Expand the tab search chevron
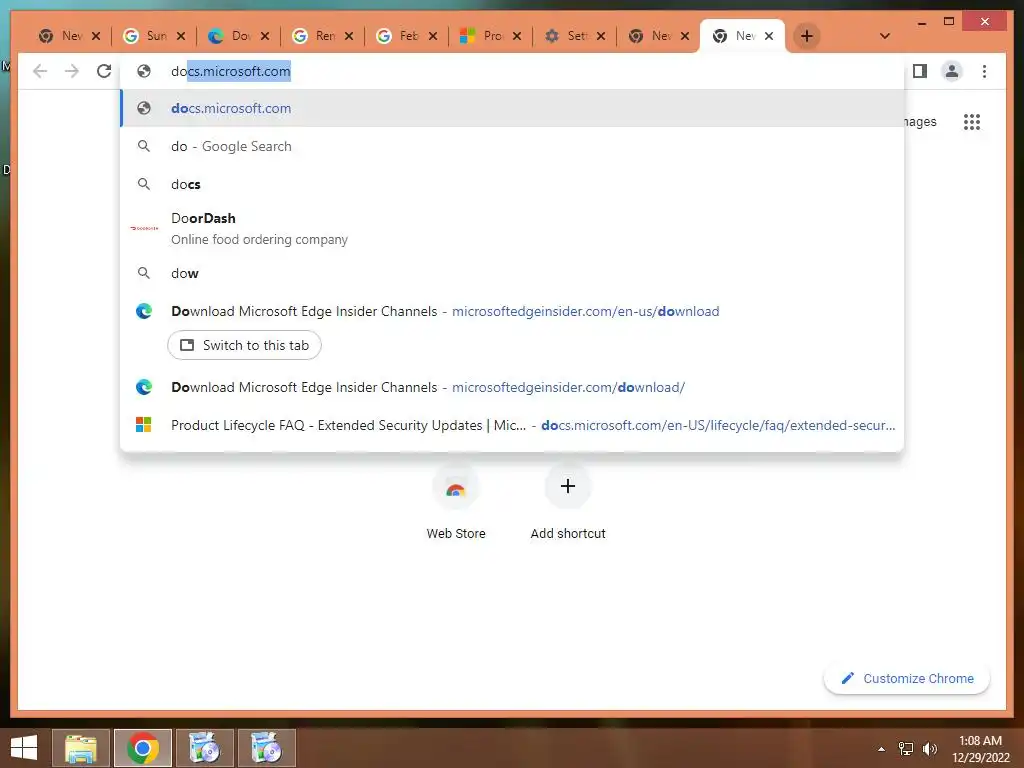 884,36
